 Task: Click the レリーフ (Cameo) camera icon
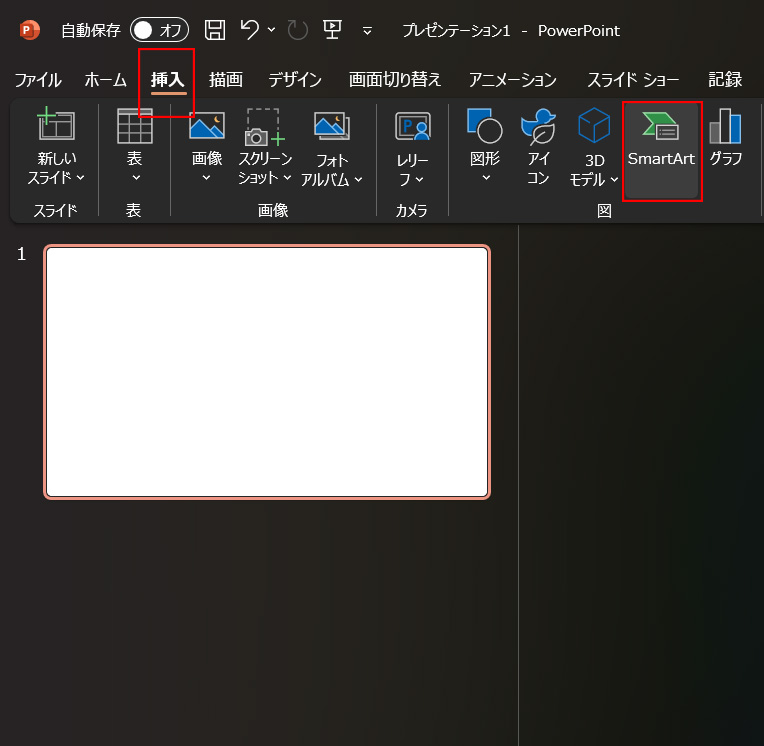(x=413, y=126)
